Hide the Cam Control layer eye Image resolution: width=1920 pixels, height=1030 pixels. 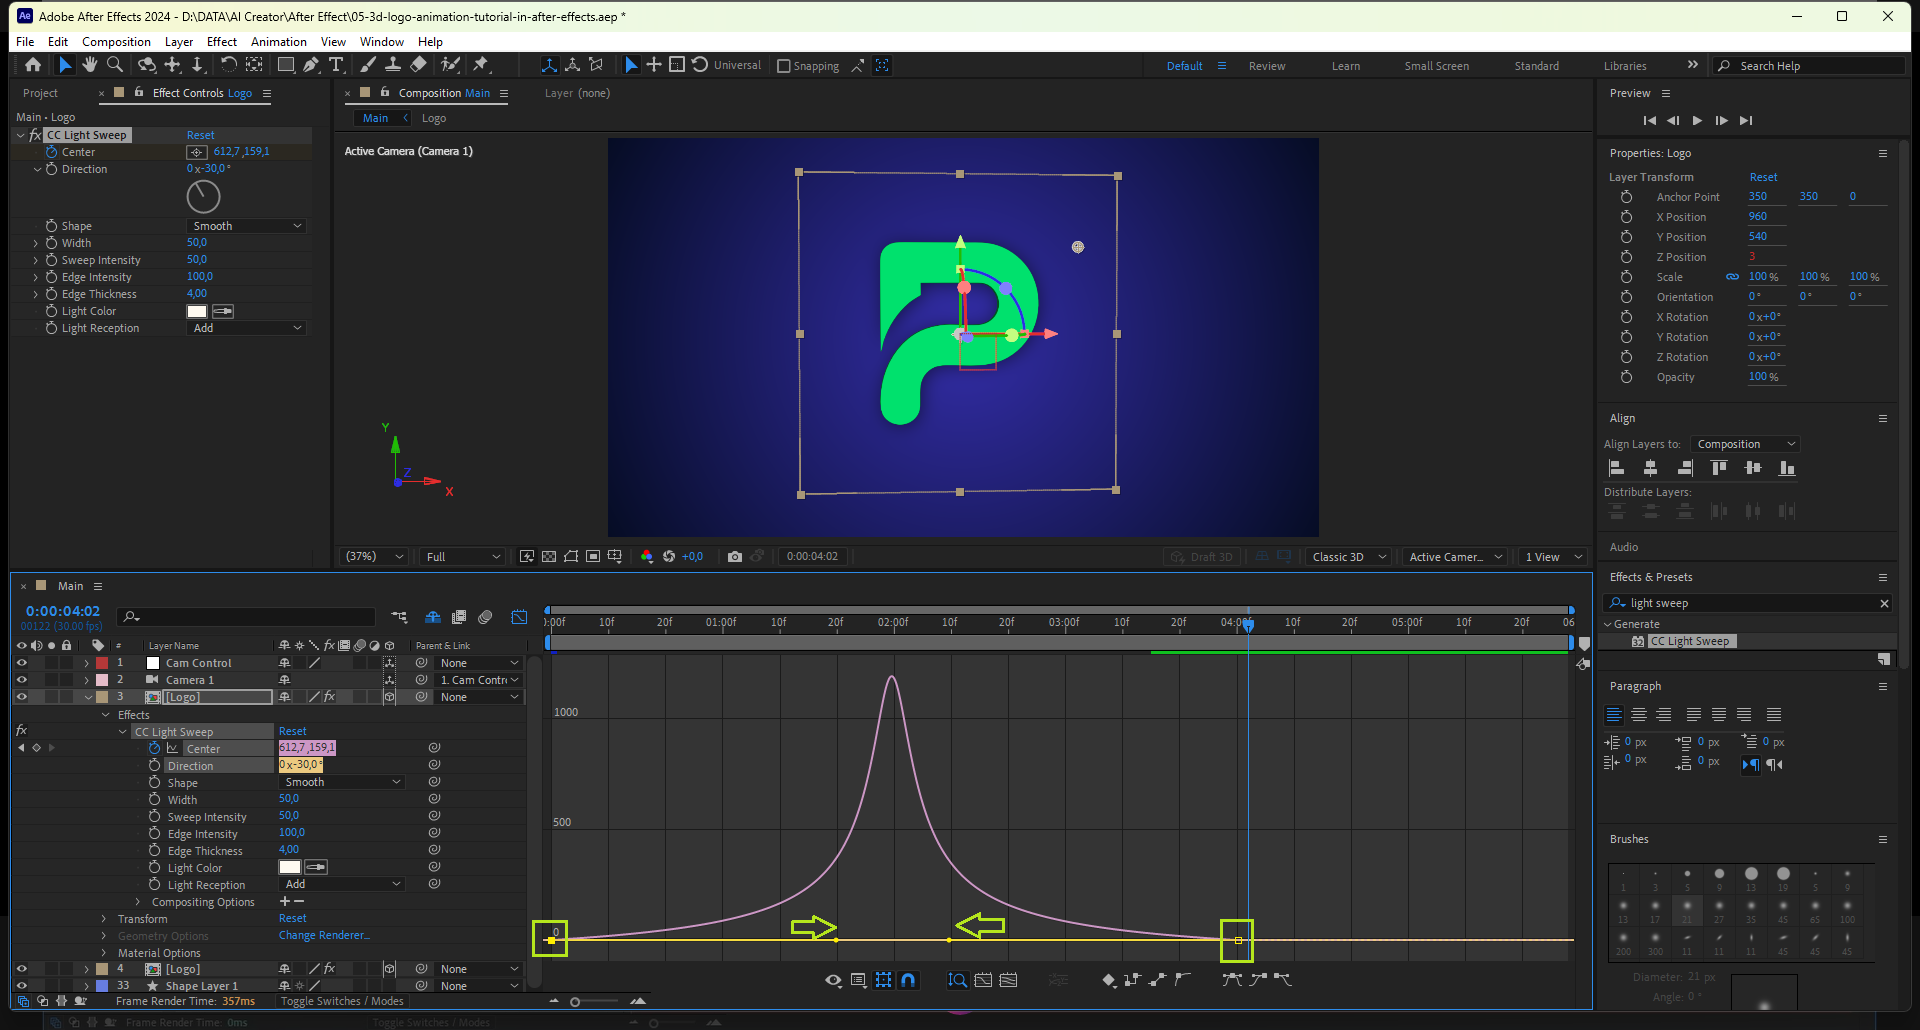pyautogui.click(x=21, y=663)
